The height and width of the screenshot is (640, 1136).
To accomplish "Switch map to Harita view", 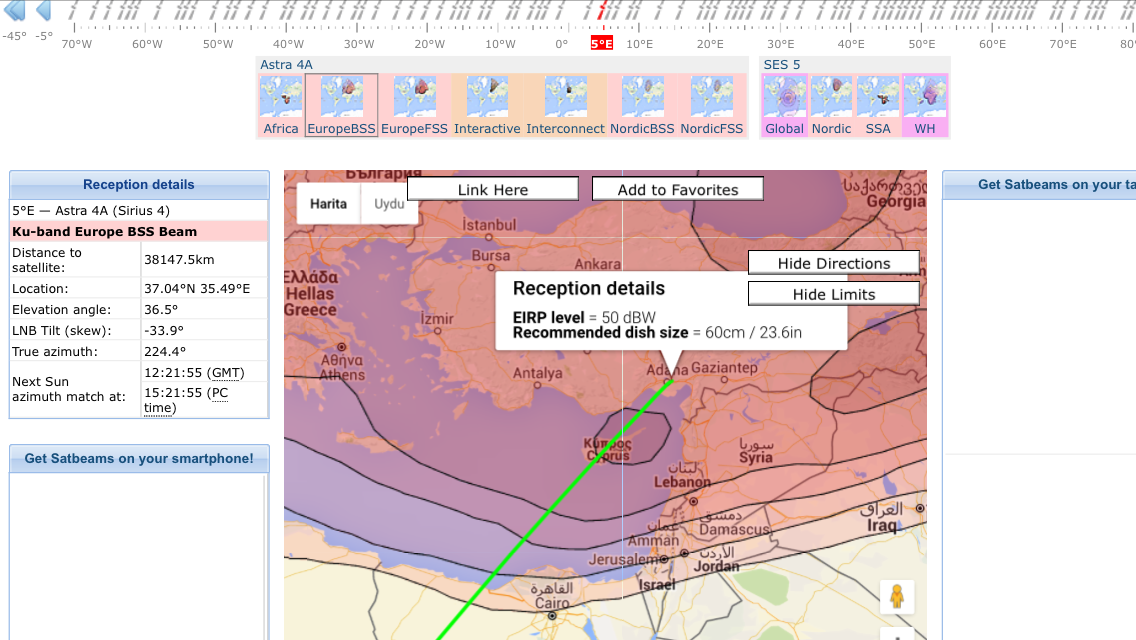I will tap(328, 204).
